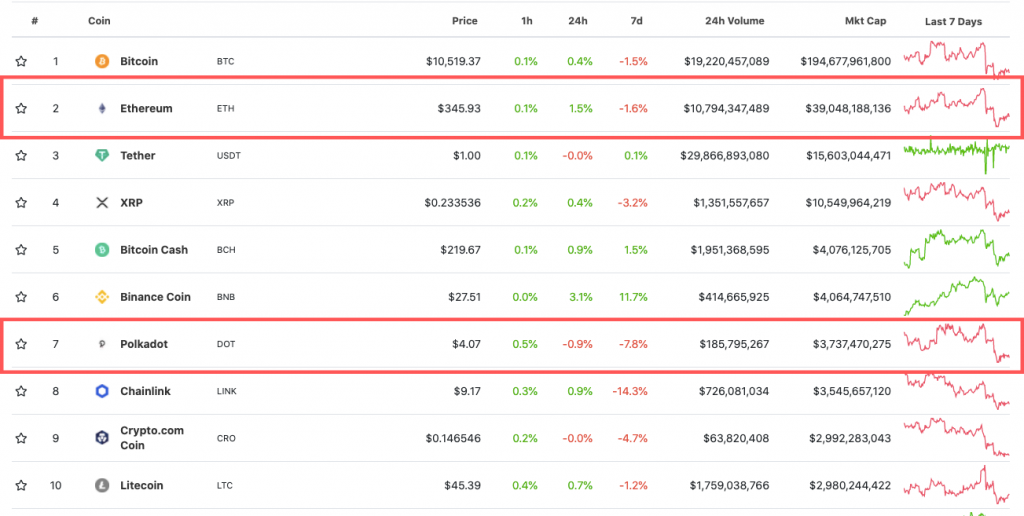1024x516 pixels.
Task: Open Ethereum's last 7 days sparkline chart
Action: [957, 108]
